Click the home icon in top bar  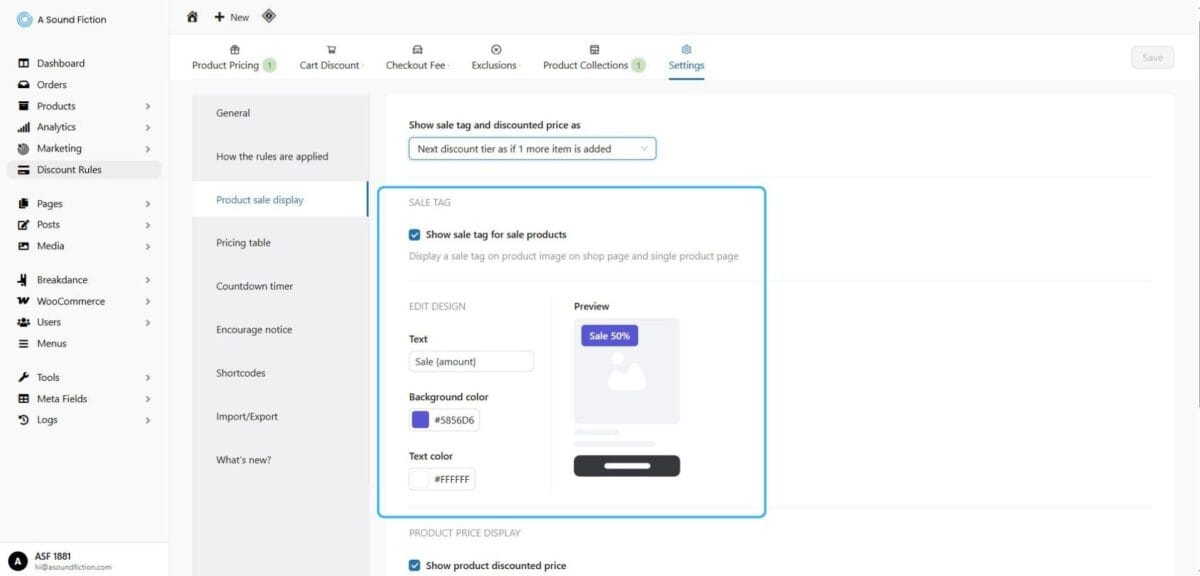click(x=192, y=17)
